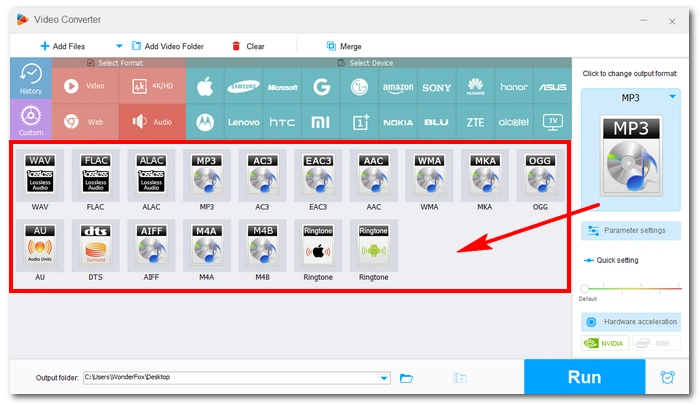700x405 pixels.
Task: Select the OGG format icon
Action: 540,175
